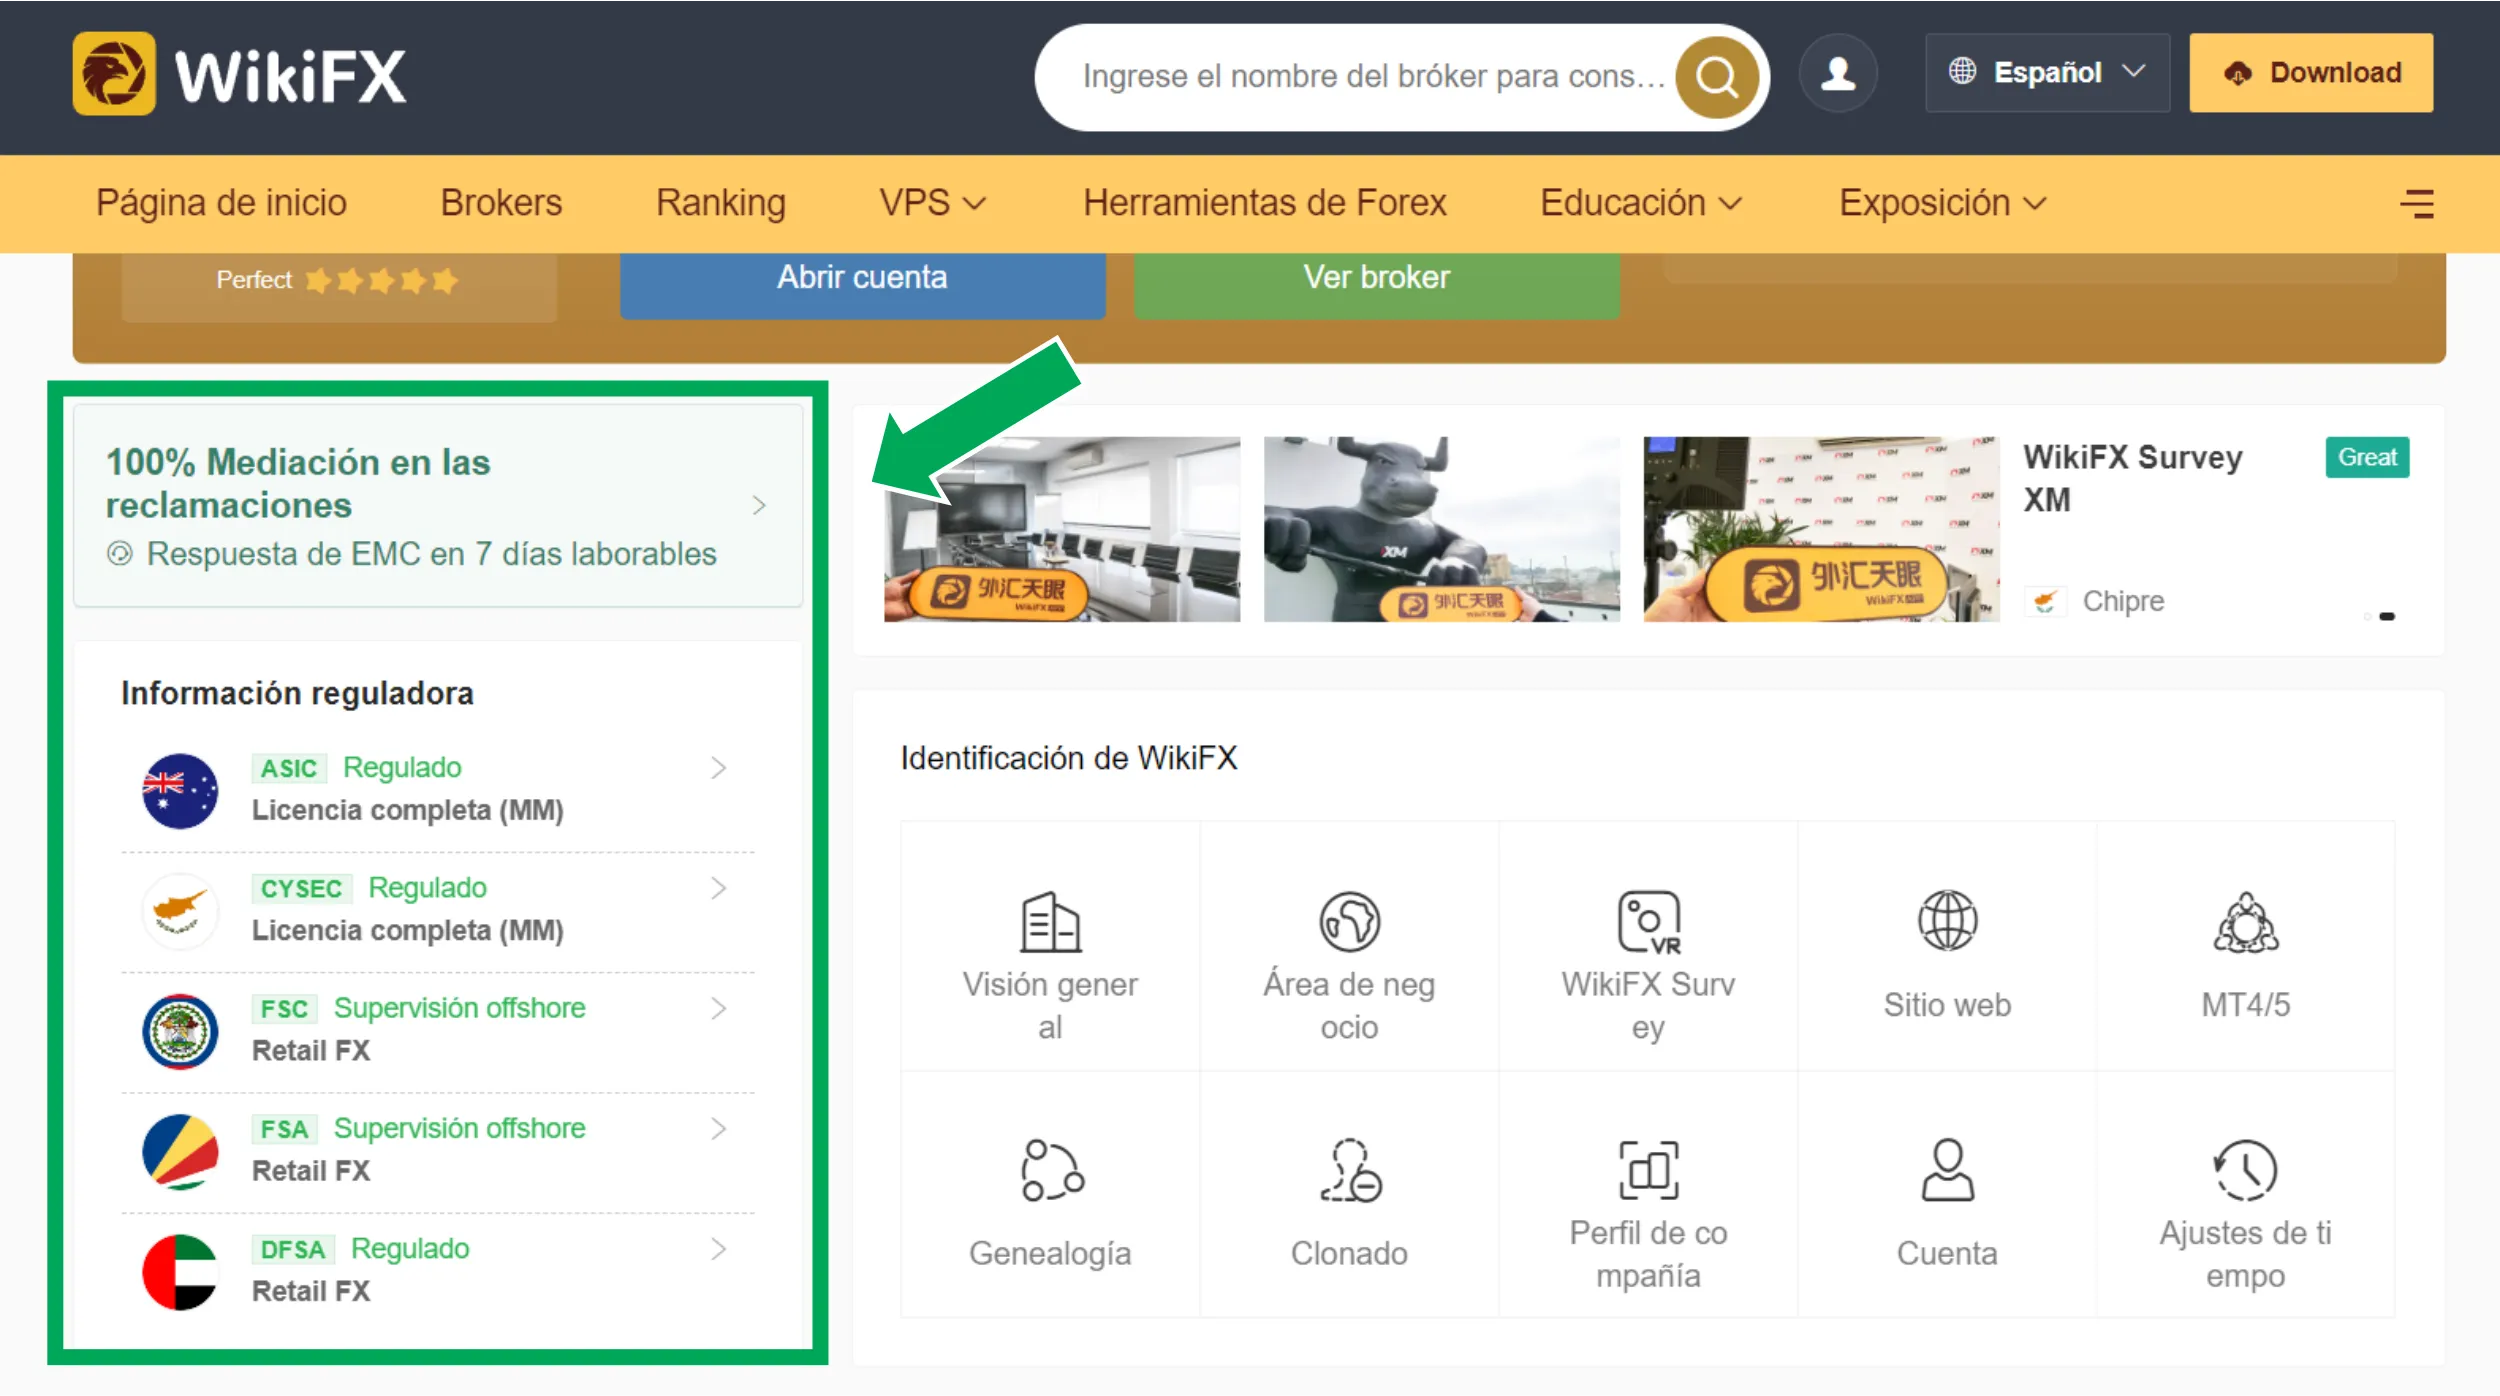Click the Australia flag beside ASIC
The width and height of the screenshot is (2500, 1396).
point(180,790)
